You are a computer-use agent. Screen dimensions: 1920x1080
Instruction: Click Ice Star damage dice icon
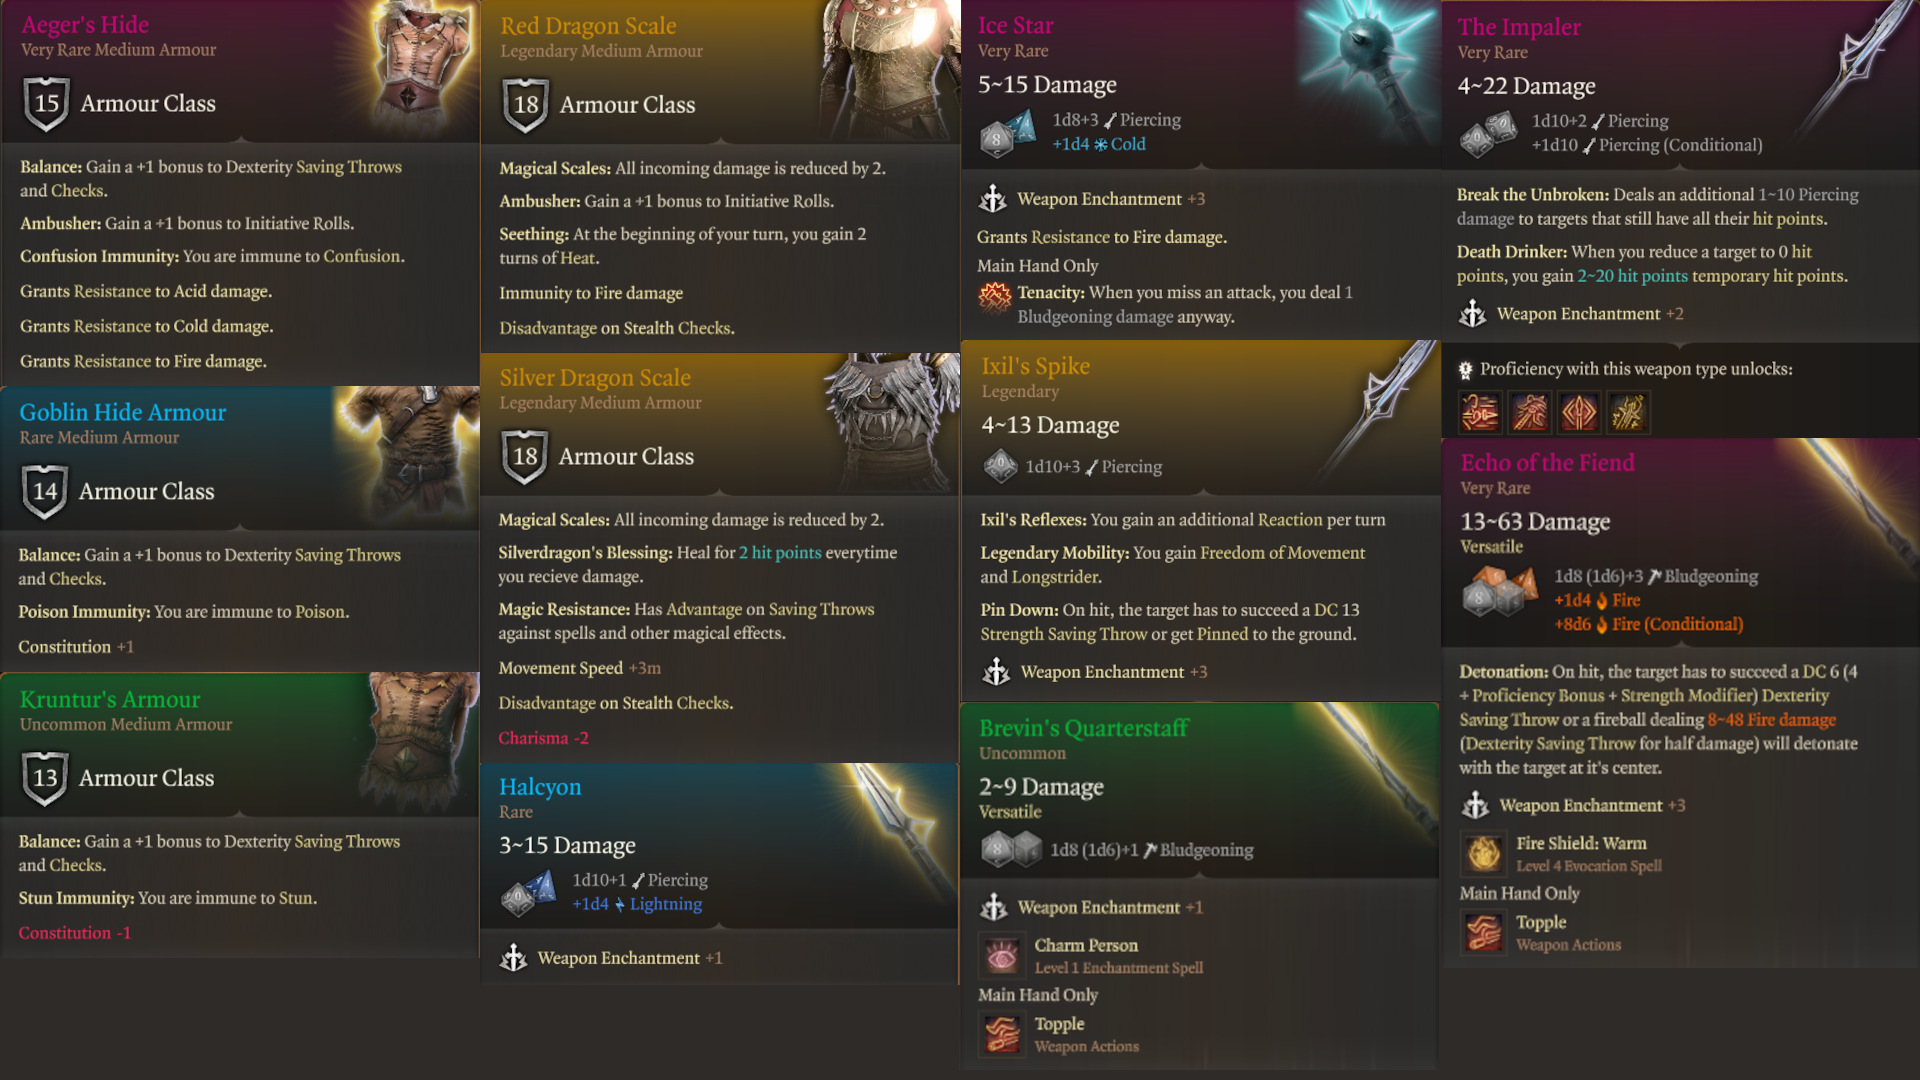tap(1007, 133)
